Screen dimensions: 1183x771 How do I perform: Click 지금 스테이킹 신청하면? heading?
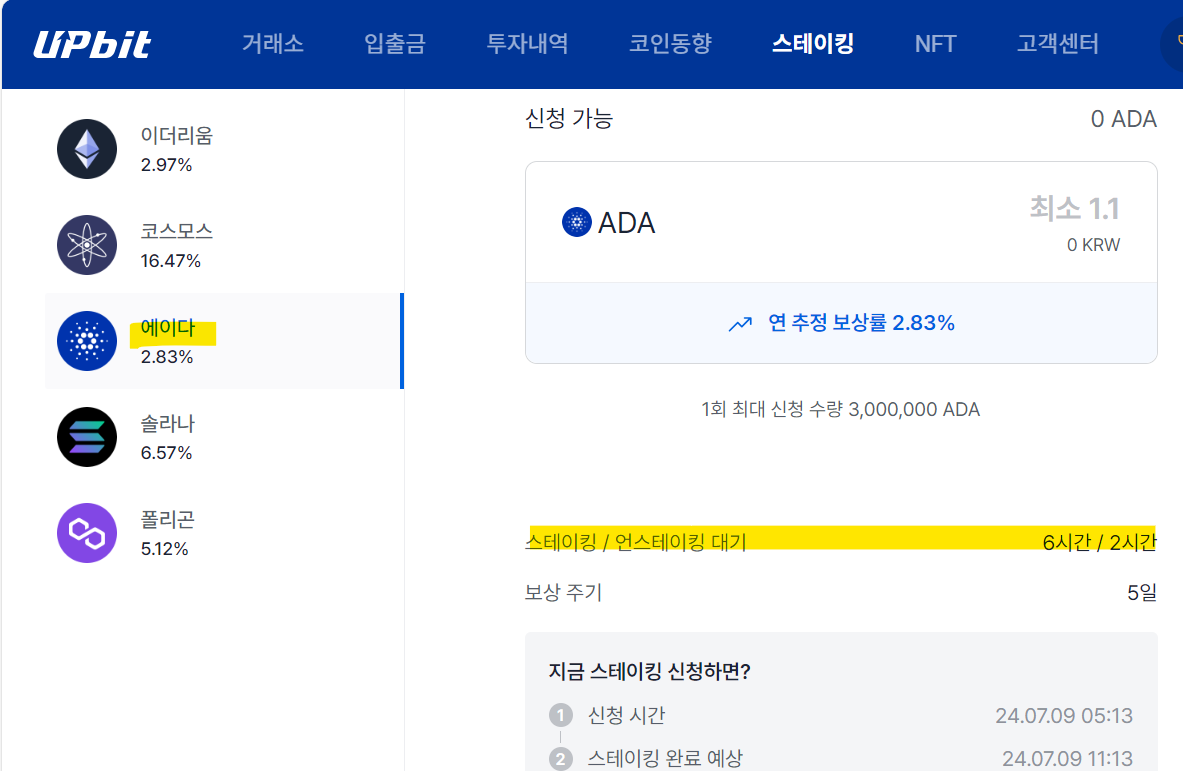[x=649, y=671]
